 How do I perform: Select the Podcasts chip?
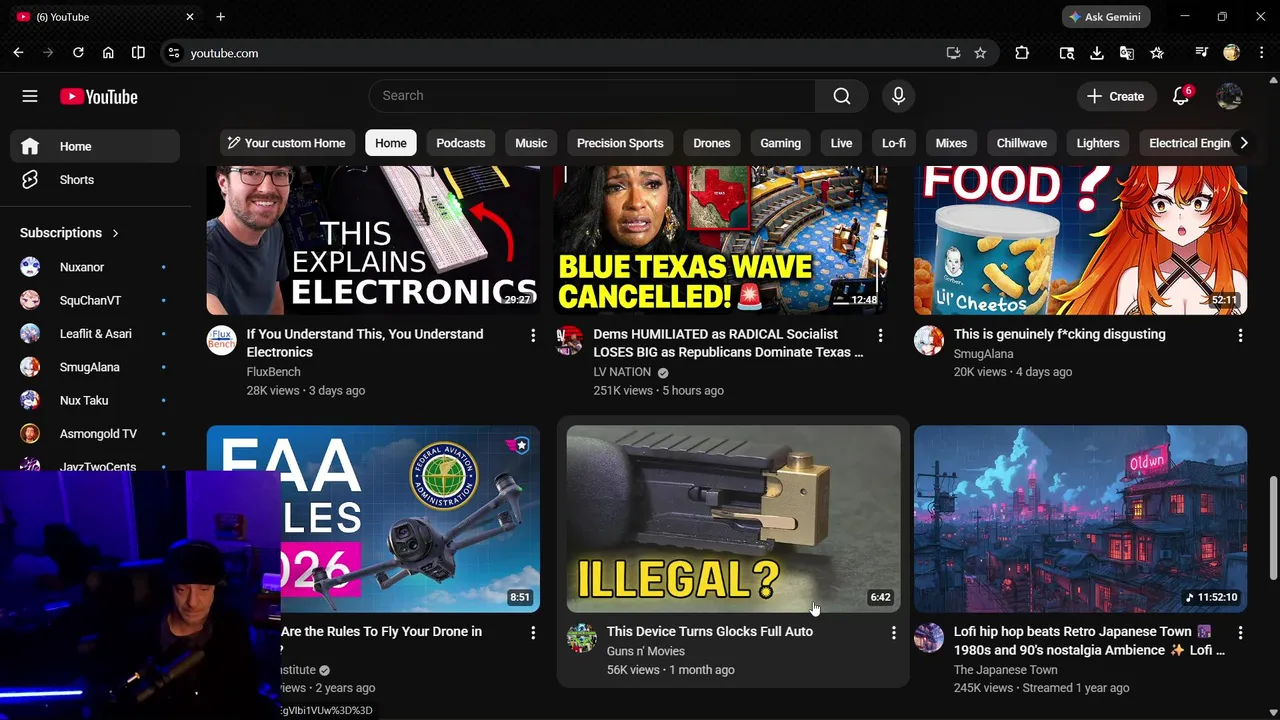point(461,143)
